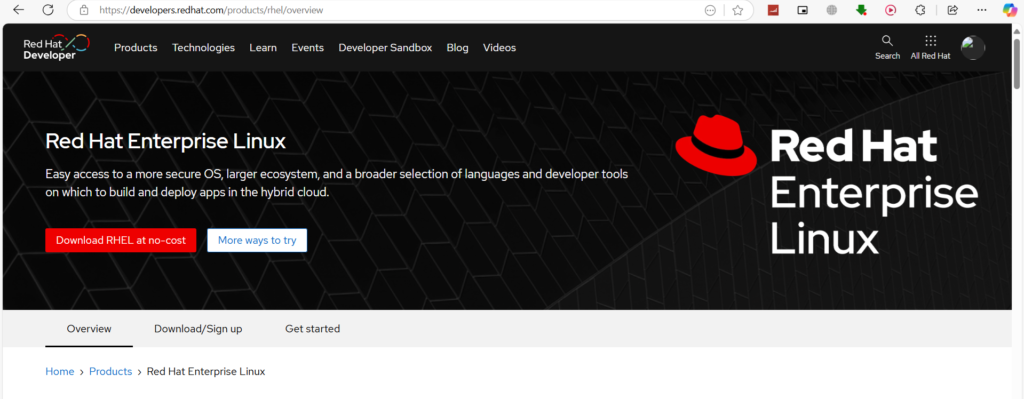Image resolution: width=1024 pixels, height=399 pixels.
Task: Open Videos in the top navigation
Action: coord(500,48)
